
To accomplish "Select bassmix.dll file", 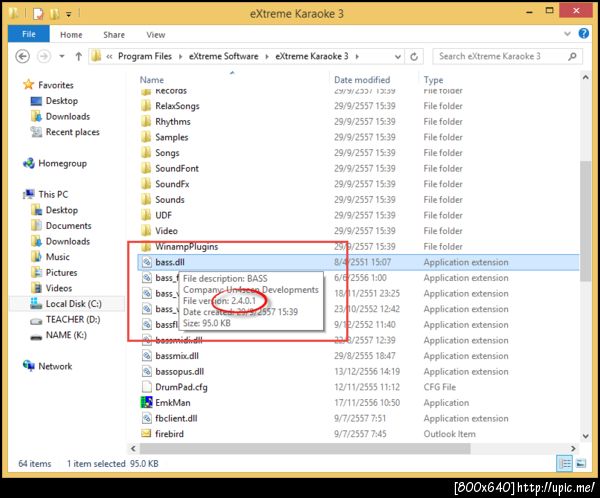I will pyautogui.click(x=177, y=356).
